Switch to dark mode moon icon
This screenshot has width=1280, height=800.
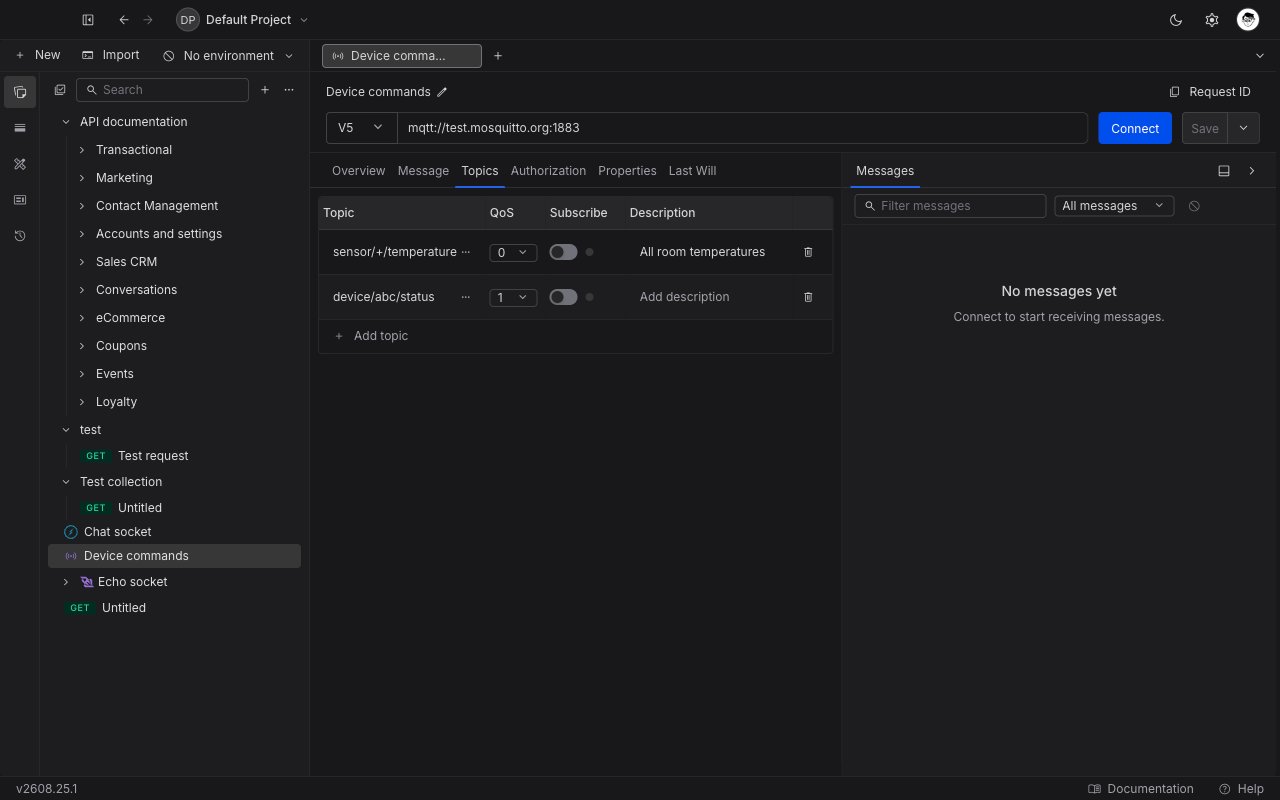pos(1176,20)
